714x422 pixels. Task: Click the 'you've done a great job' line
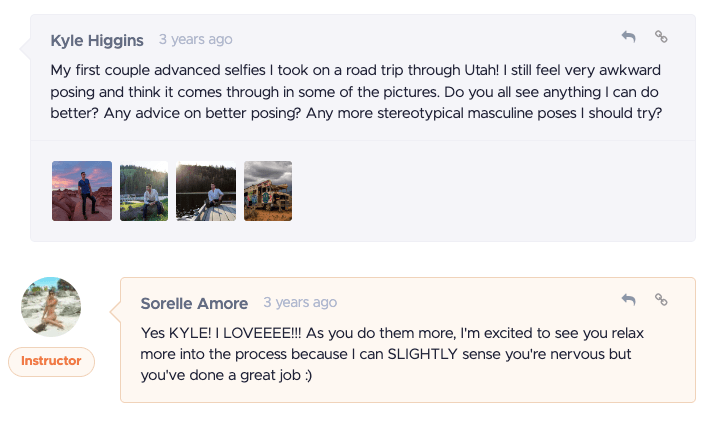pos(226,375)
